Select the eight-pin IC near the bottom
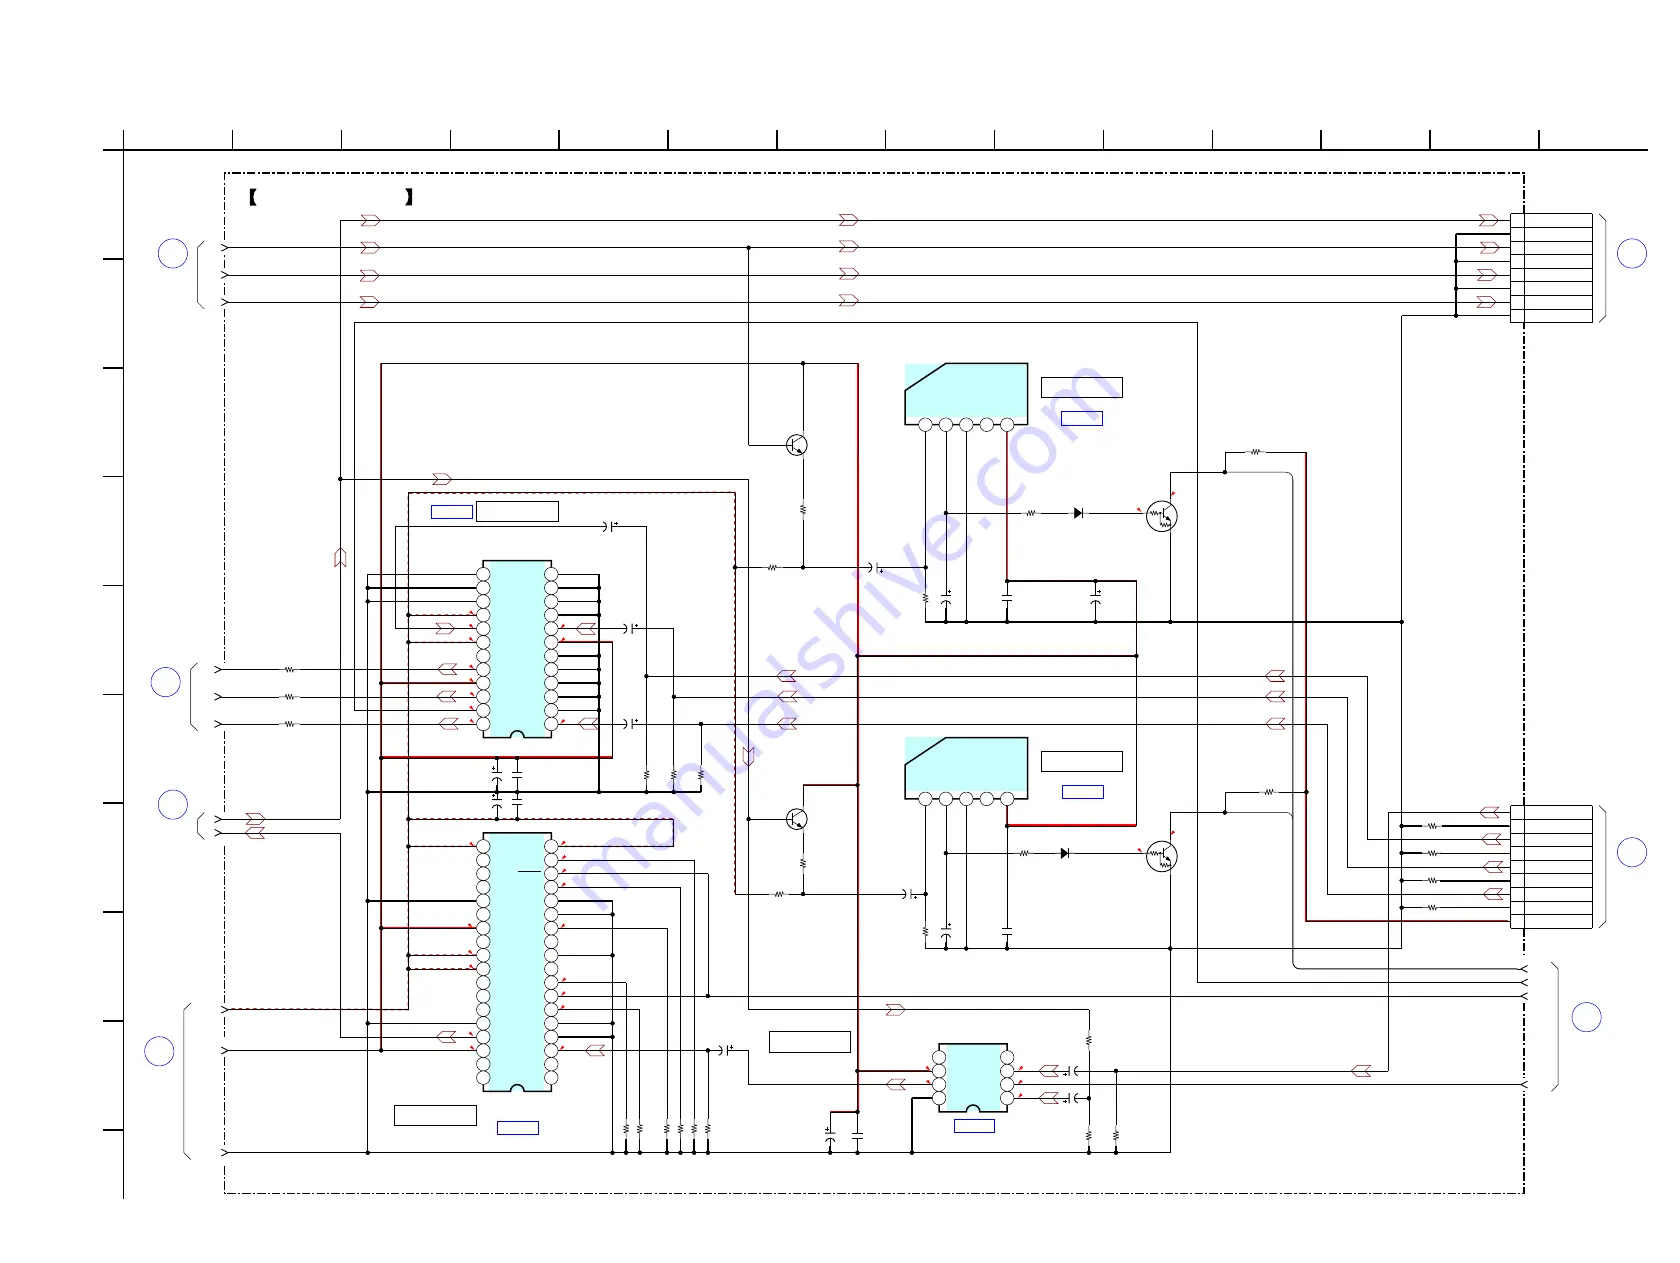This screenshot has height=1263, width=1680. [973, 1078]
